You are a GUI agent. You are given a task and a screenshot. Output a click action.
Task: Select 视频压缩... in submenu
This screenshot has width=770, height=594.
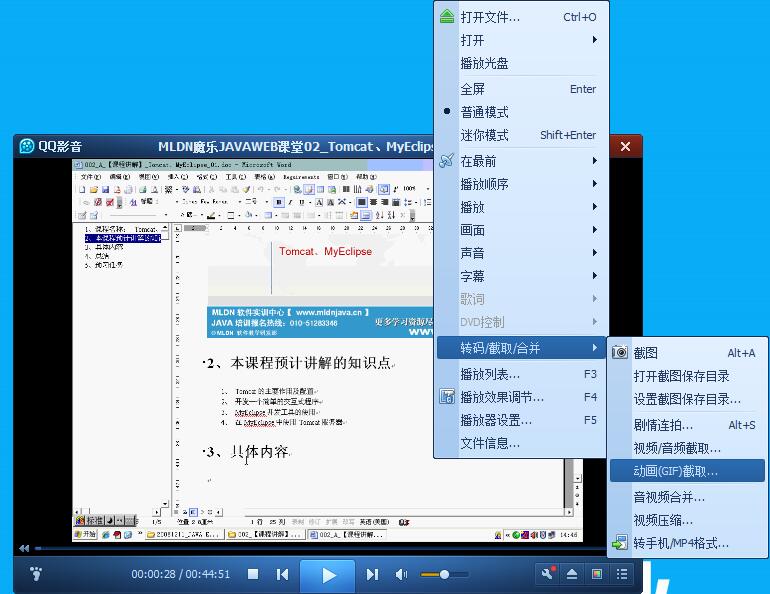point(687,520)
